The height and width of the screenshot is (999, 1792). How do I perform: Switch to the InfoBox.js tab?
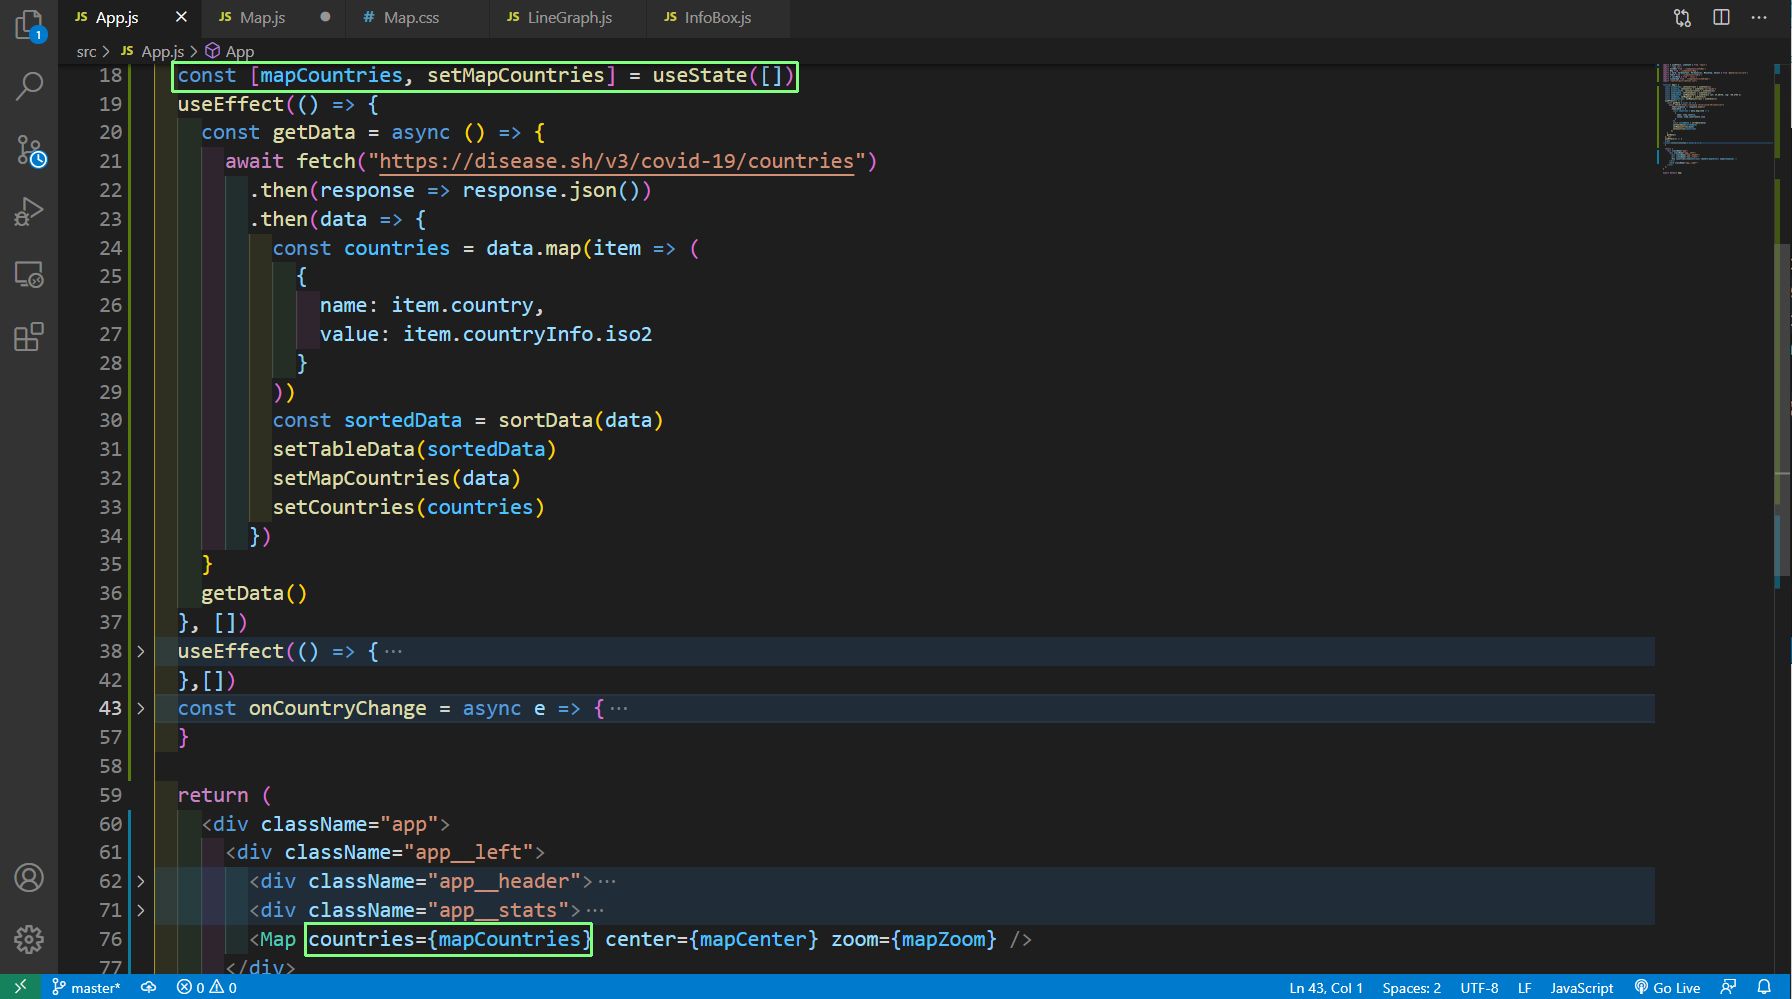[x=717, y=17]
